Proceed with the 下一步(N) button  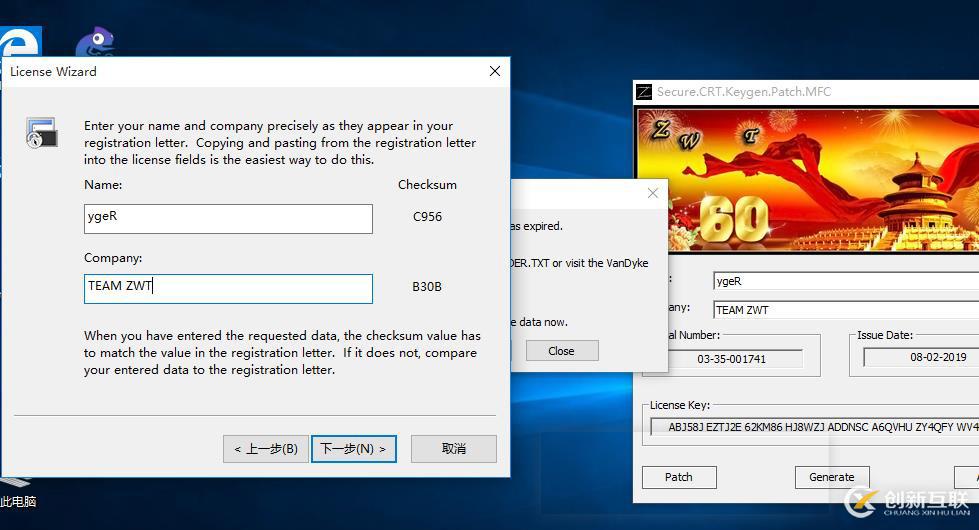tap(354, 449)
